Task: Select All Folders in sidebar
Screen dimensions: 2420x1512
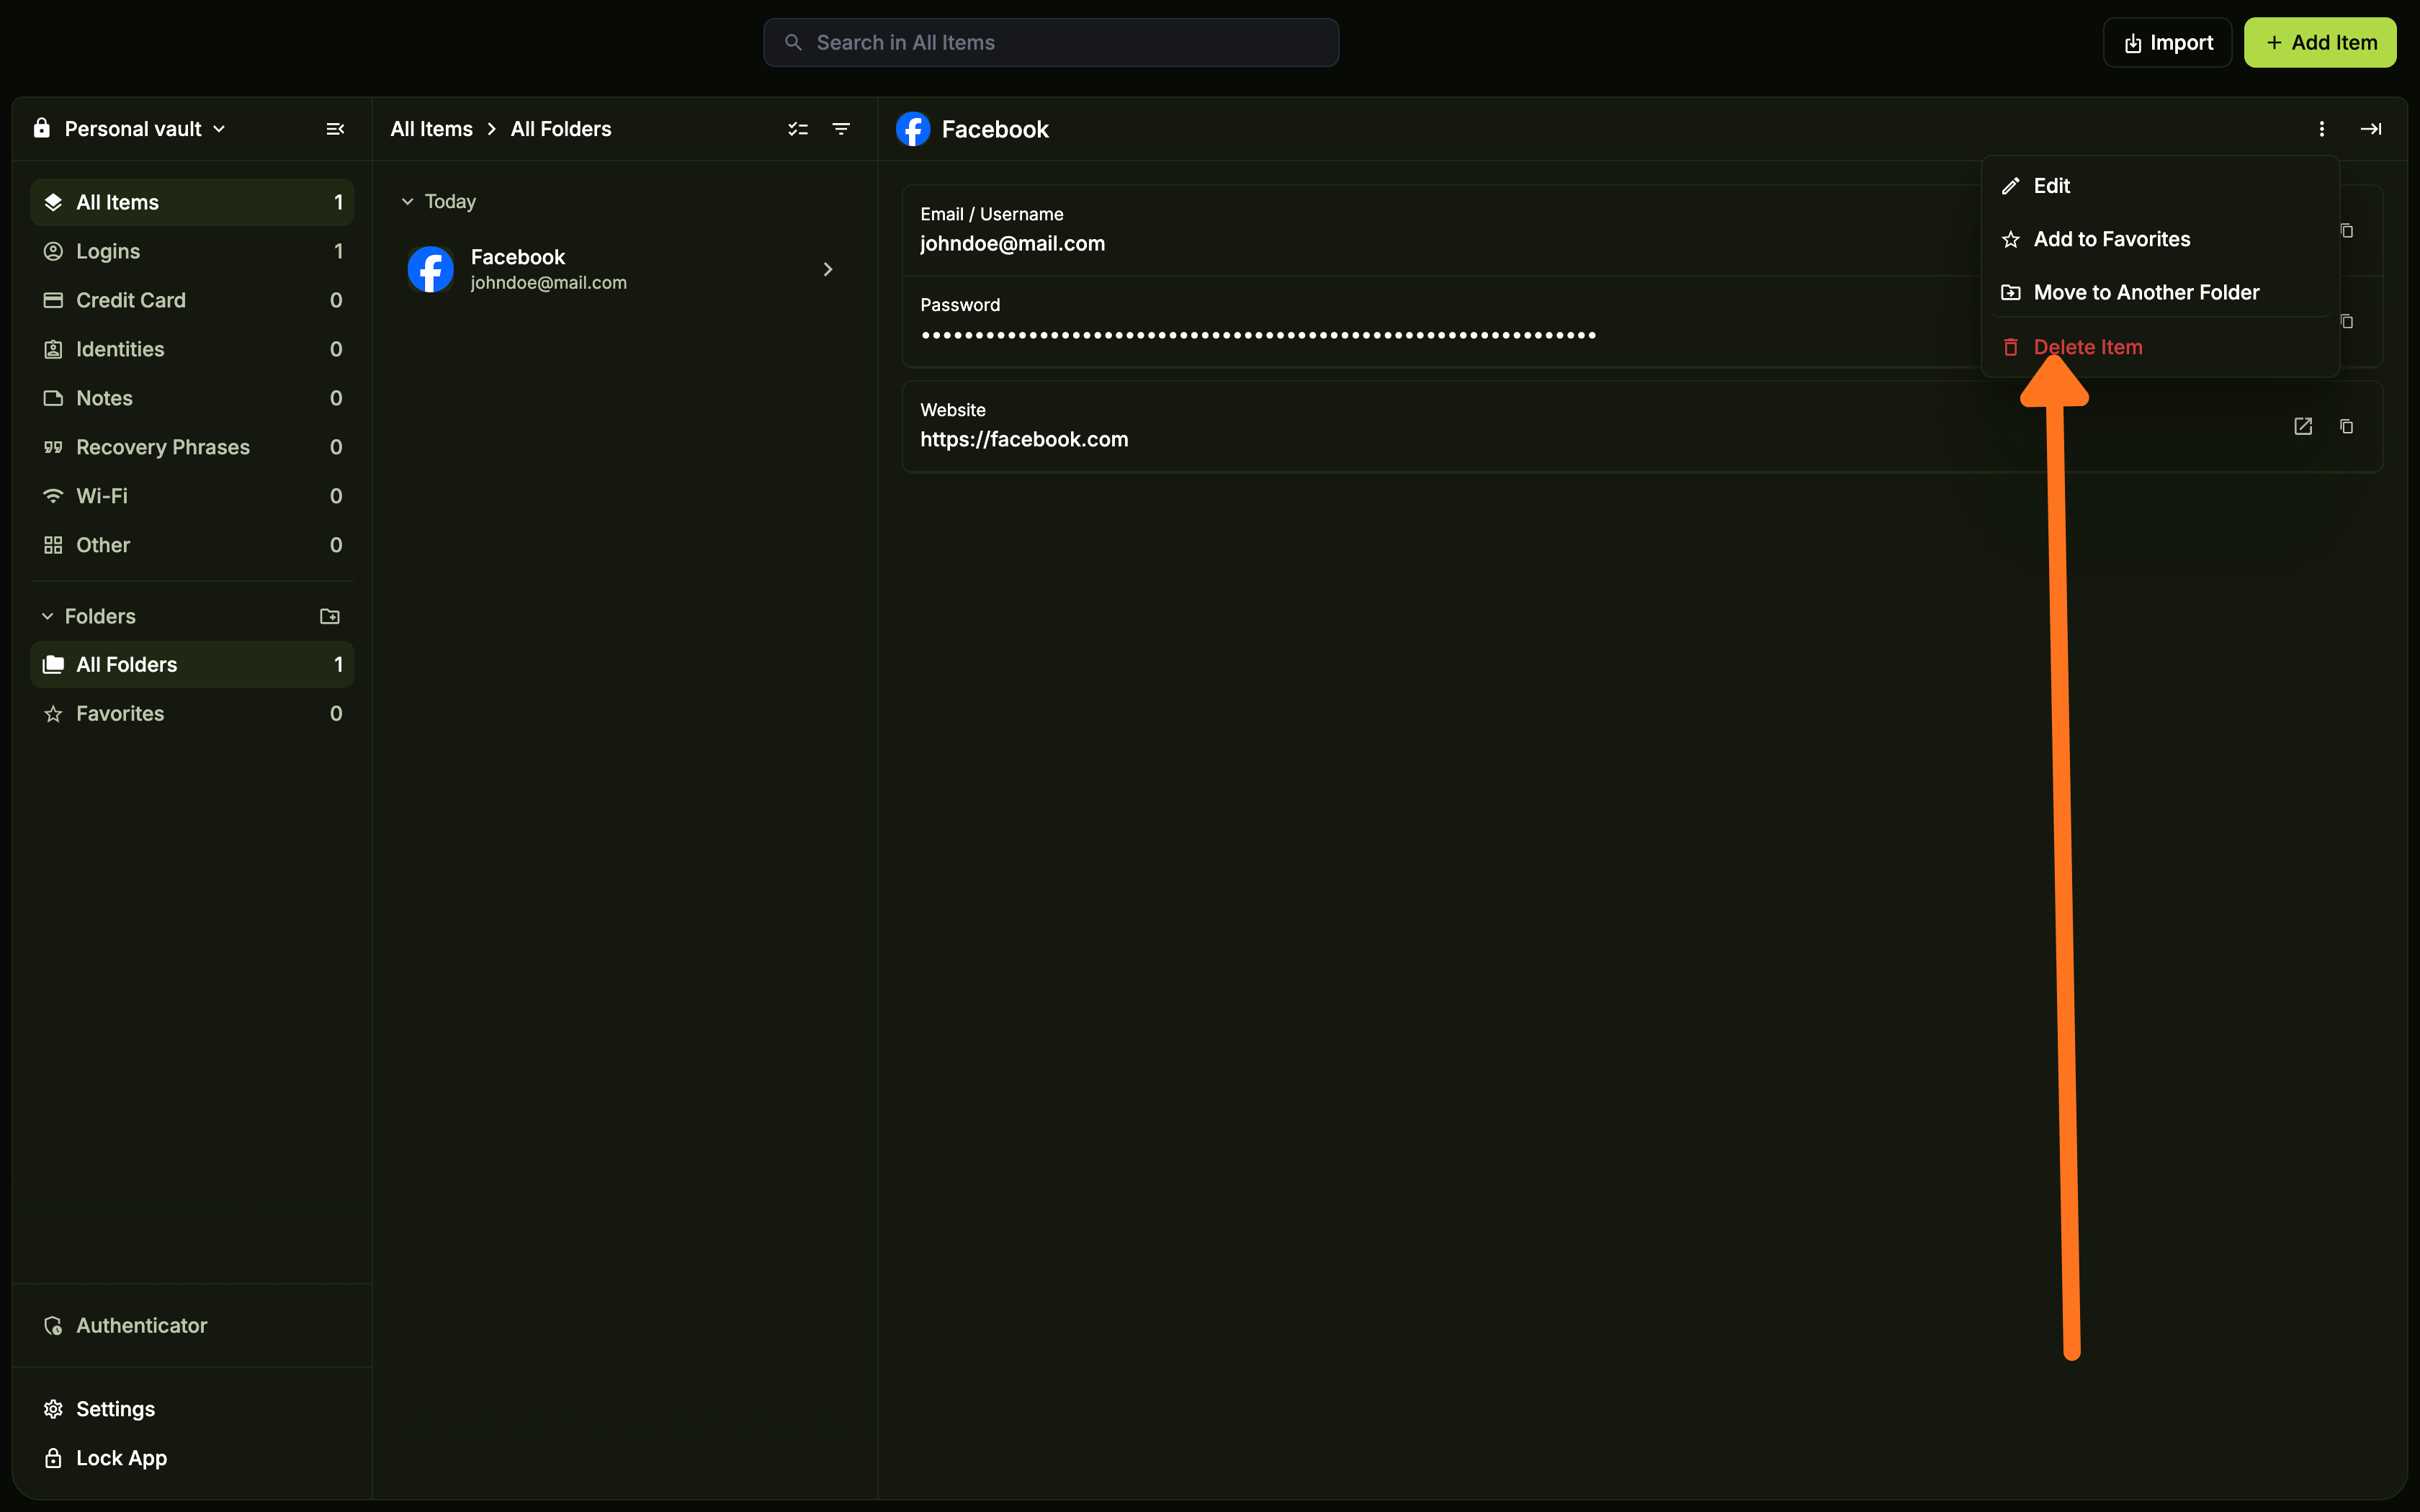Action: [192, 664]
